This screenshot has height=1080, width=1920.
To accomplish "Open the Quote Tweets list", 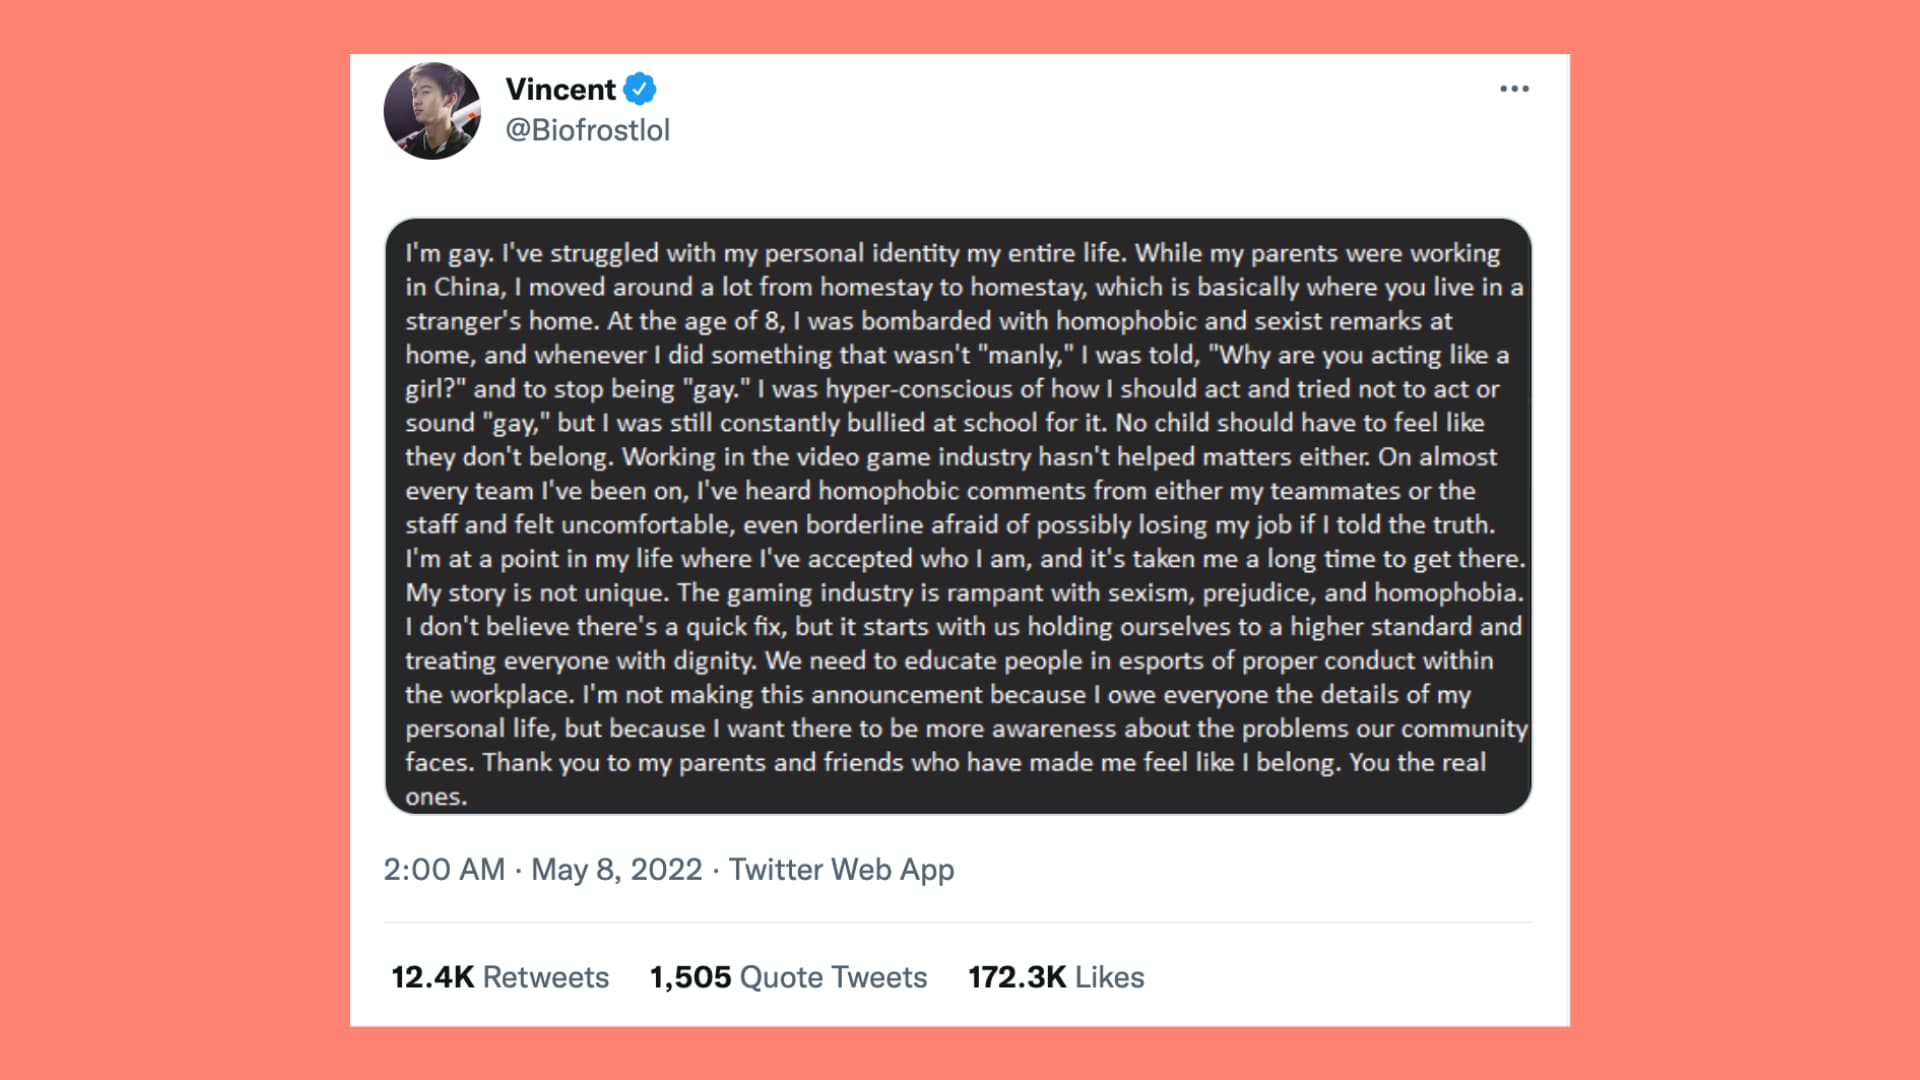I will [833, 977].
